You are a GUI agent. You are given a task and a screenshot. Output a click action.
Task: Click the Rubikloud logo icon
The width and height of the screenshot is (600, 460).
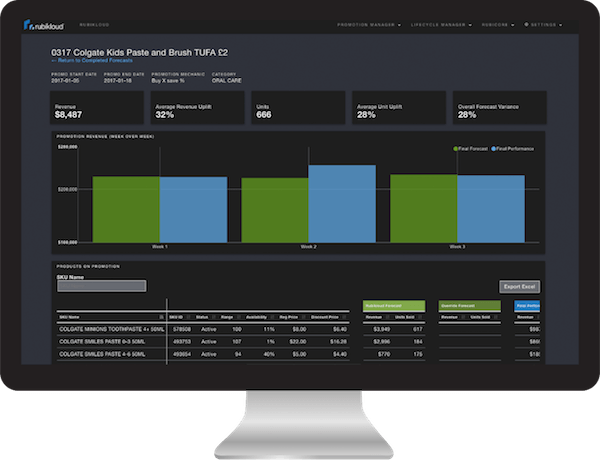coord(31,26)
